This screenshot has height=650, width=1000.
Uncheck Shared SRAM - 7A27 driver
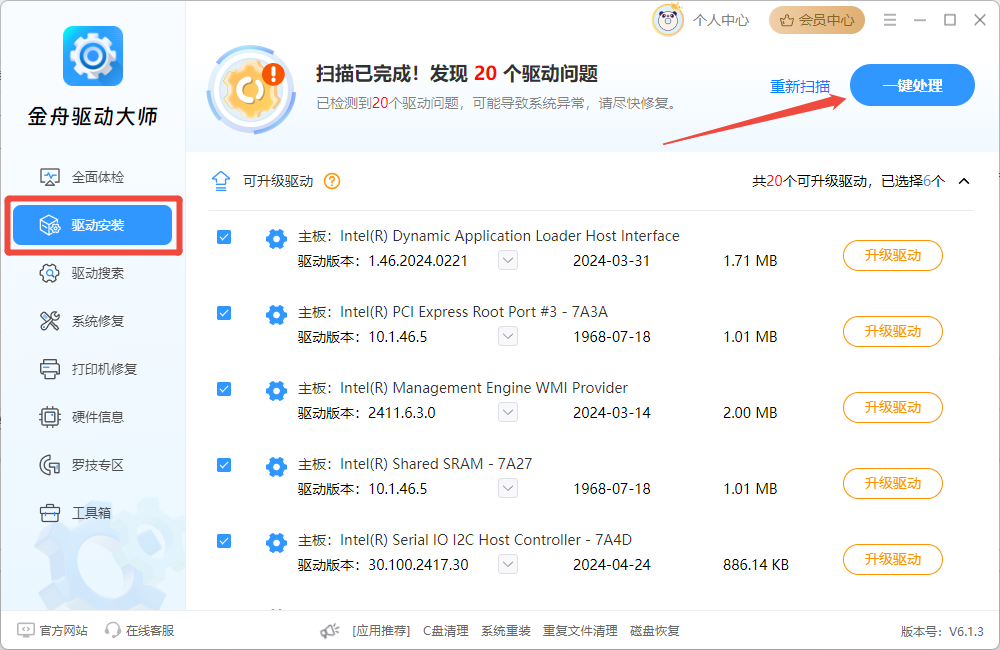(224, 465)
